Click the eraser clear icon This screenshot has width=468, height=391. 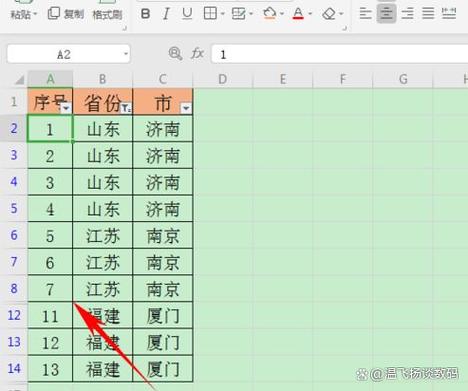pyautogui.click(x=329, y=14)
